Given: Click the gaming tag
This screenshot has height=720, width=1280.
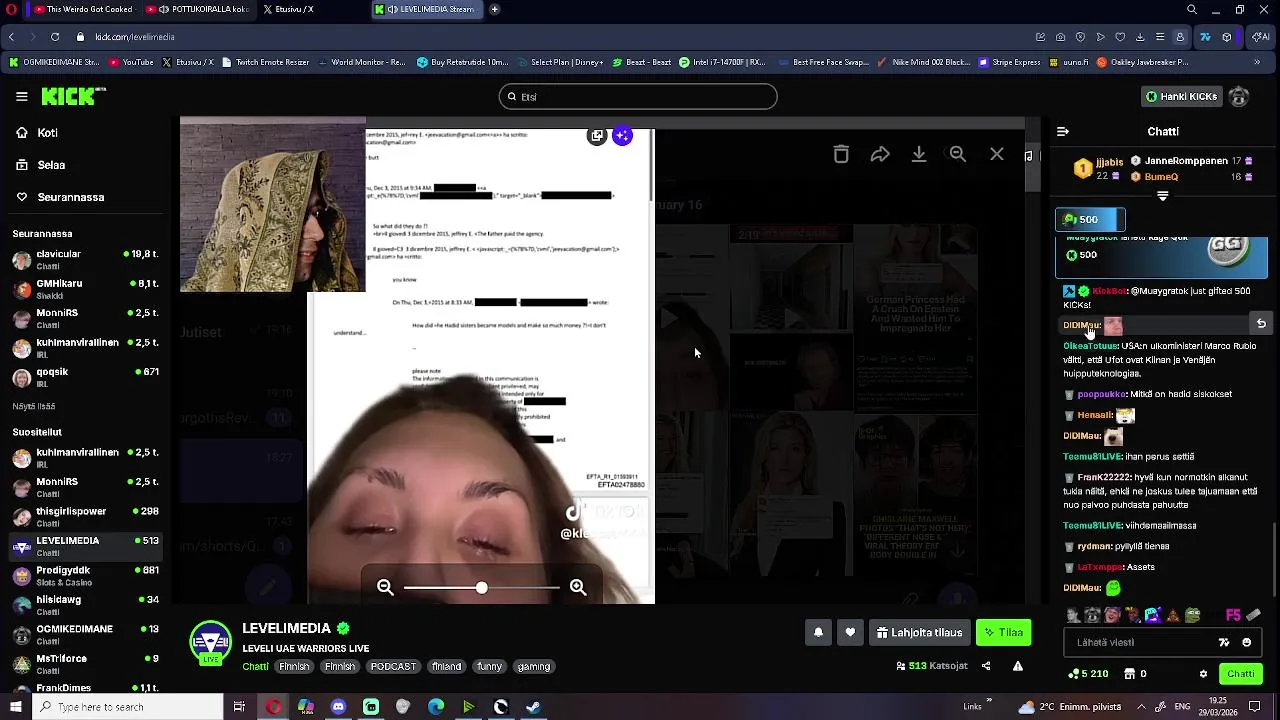Looking at the screenshot, I should pos(534,666).
